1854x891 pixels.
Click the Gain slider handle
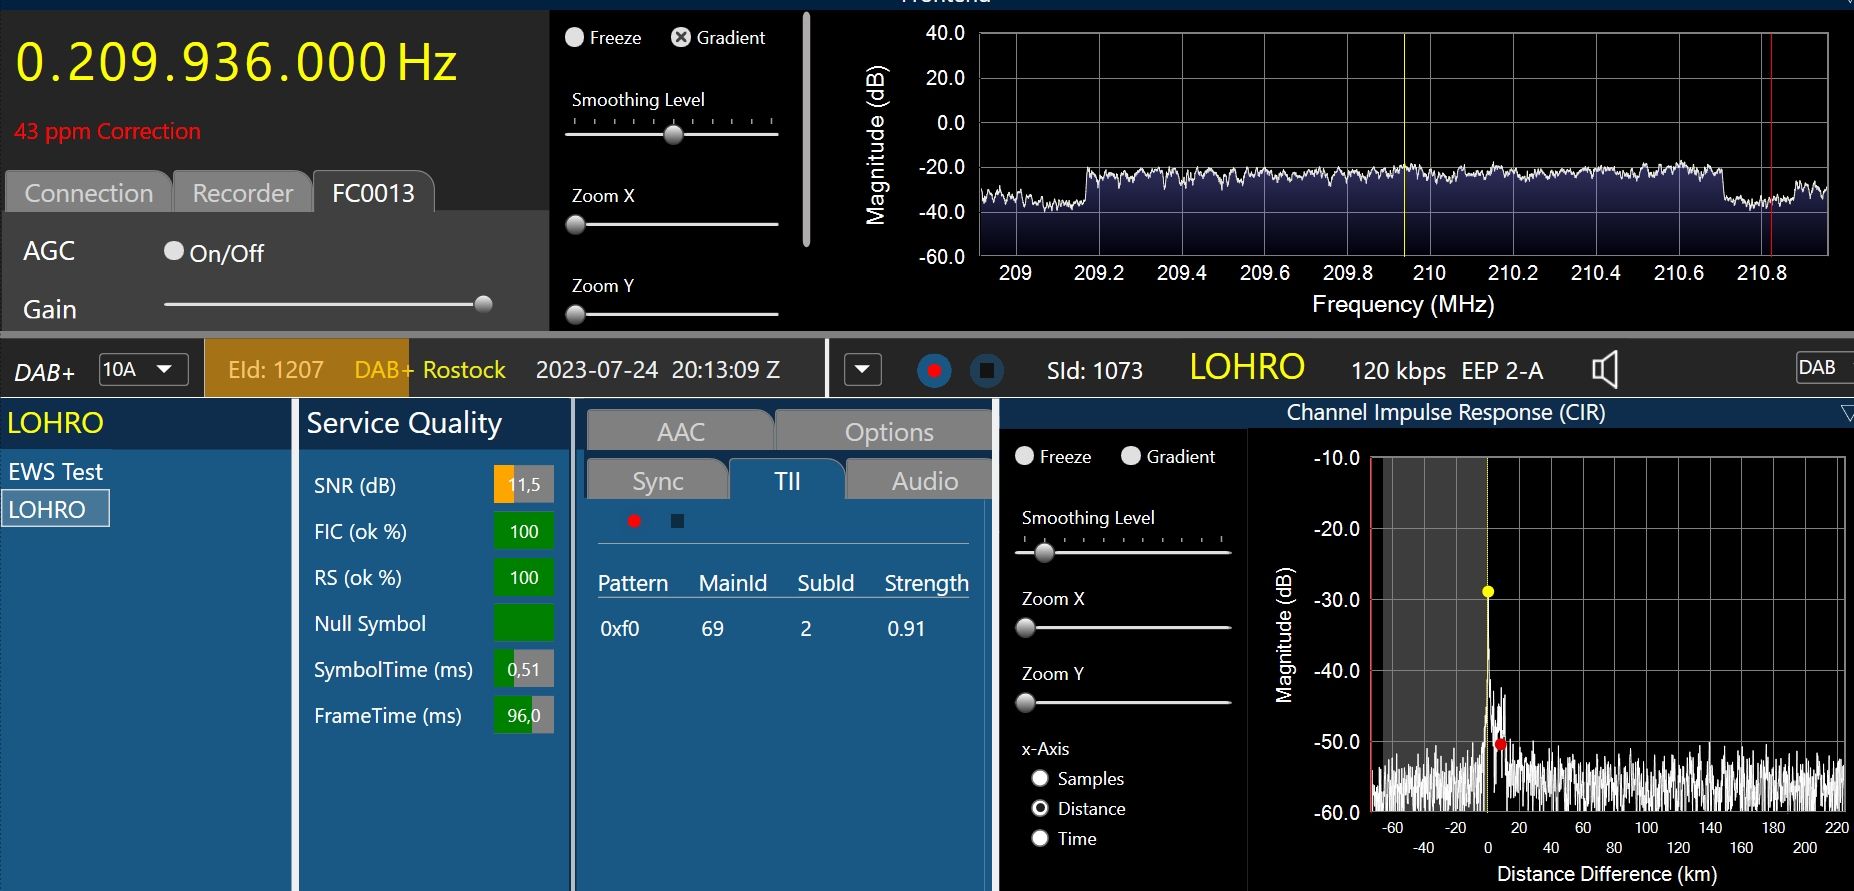point(483,304)
